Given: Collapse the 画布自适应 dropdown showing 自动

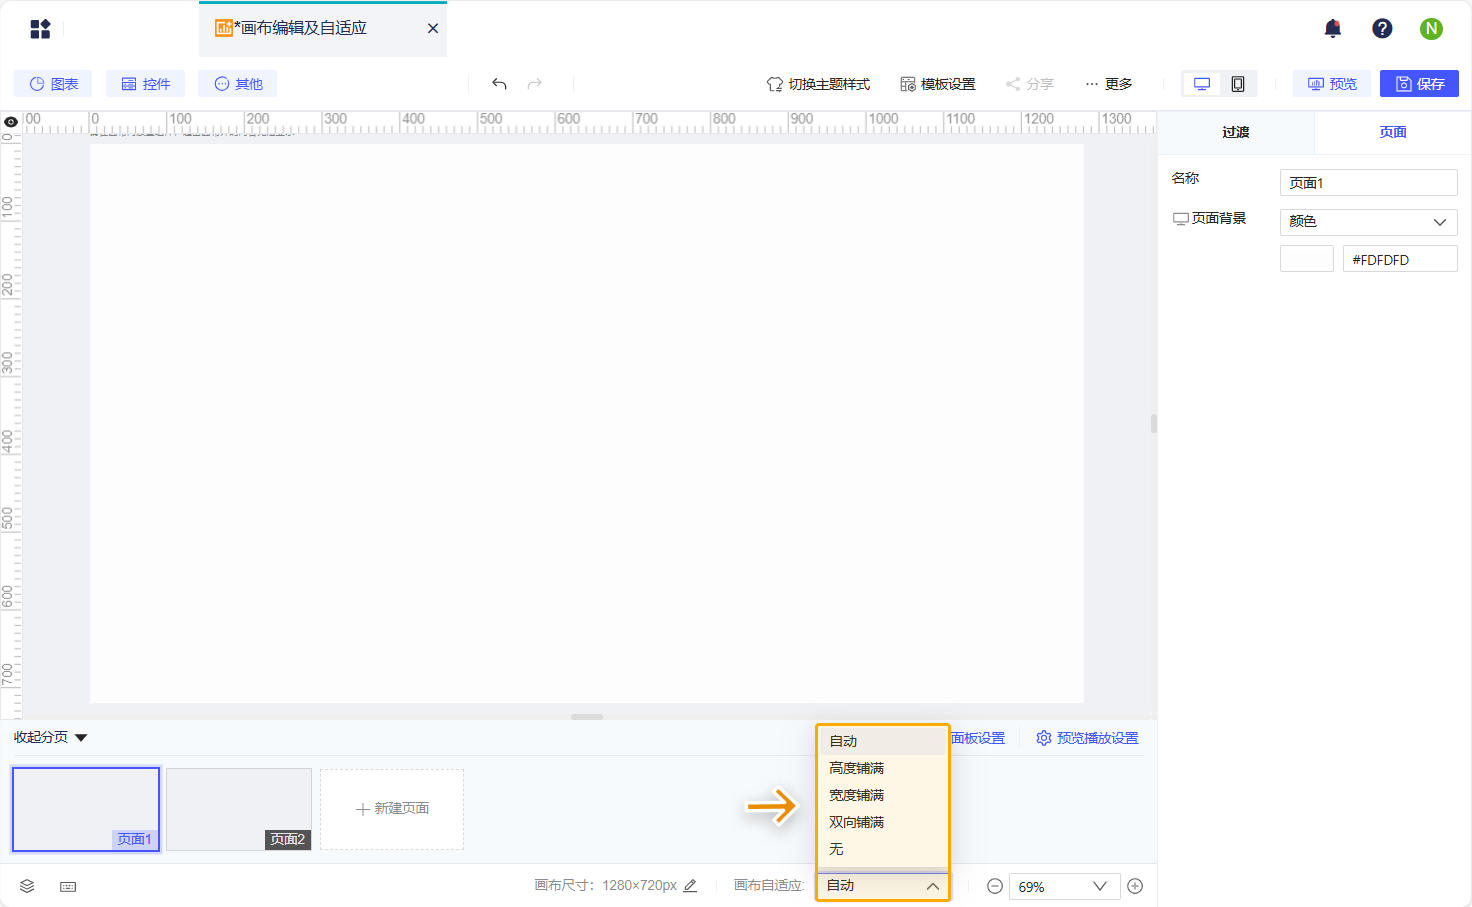Looking at the screenshot, I should point(883,886).
